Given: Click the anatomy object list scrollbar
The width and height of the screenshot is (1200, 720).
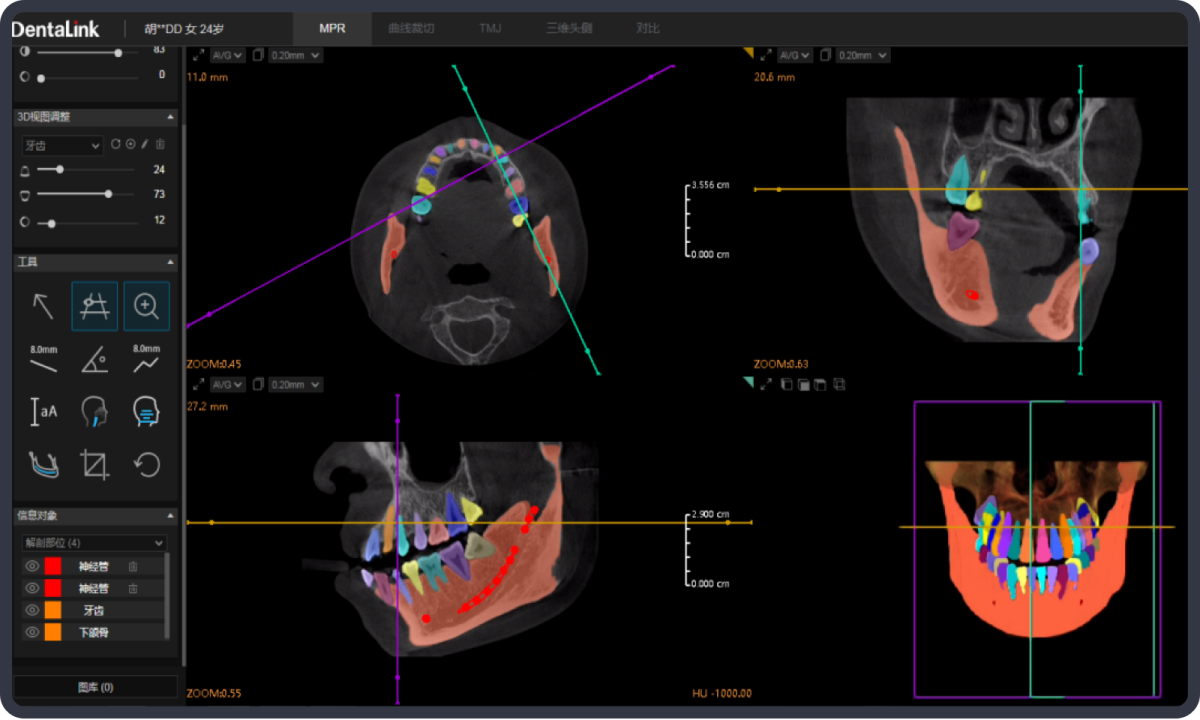Looking at the screenshot, I should click(167, 597).
